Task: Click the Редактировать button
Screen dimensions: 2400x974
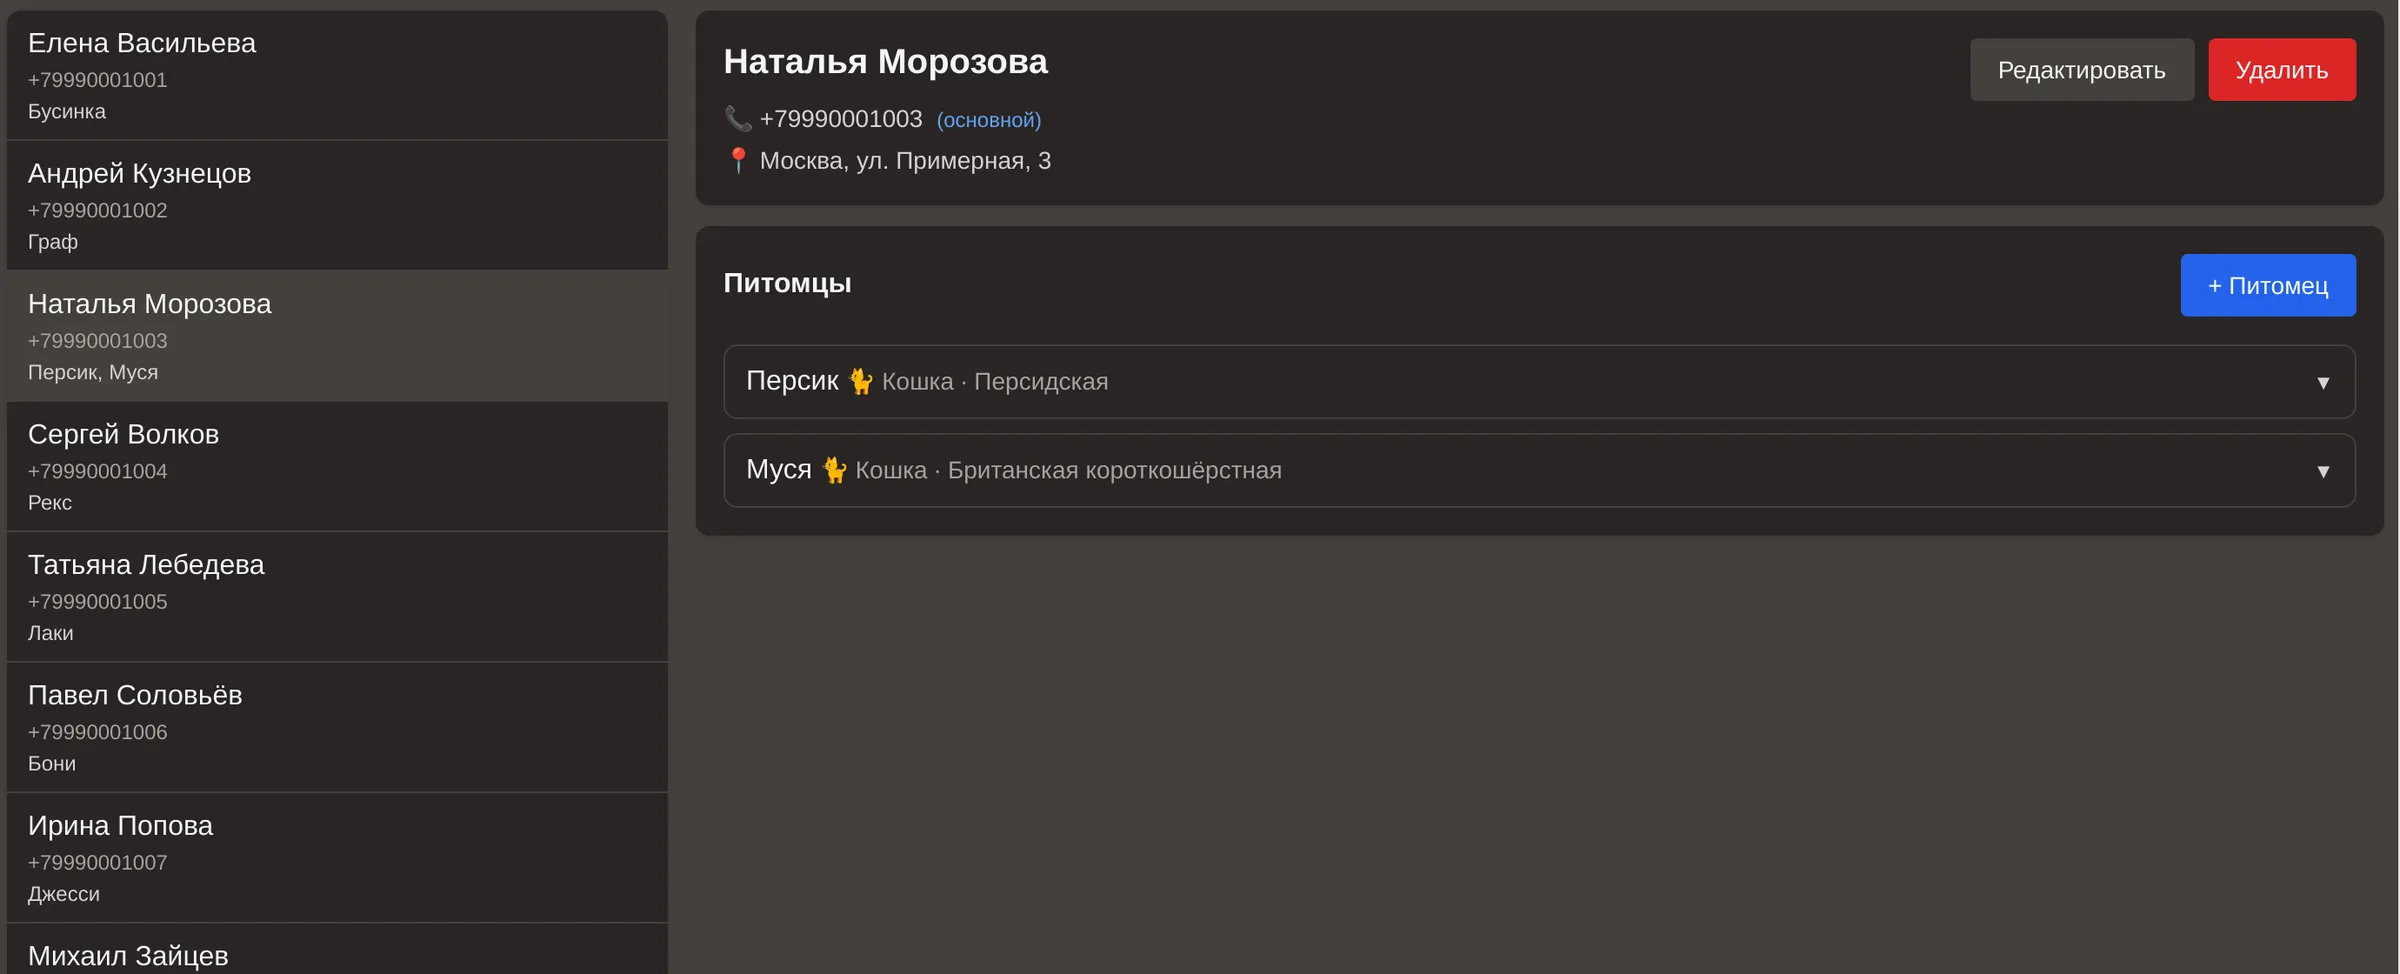Action: [2082, 70]
